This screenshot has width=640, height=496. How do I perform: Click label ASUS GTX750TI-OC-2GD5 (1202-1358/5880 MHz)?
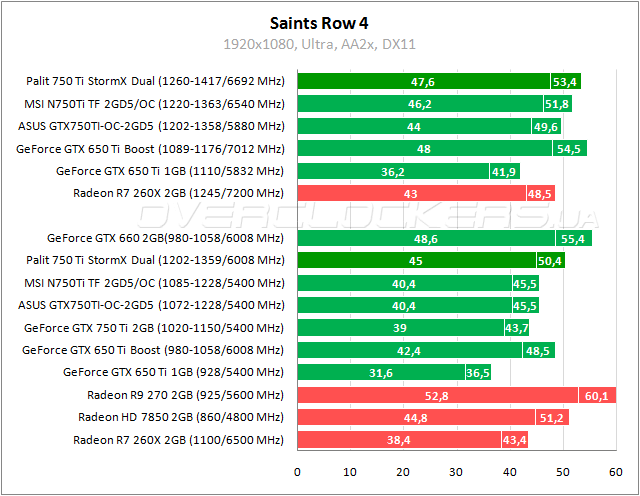tap(151, 126)
